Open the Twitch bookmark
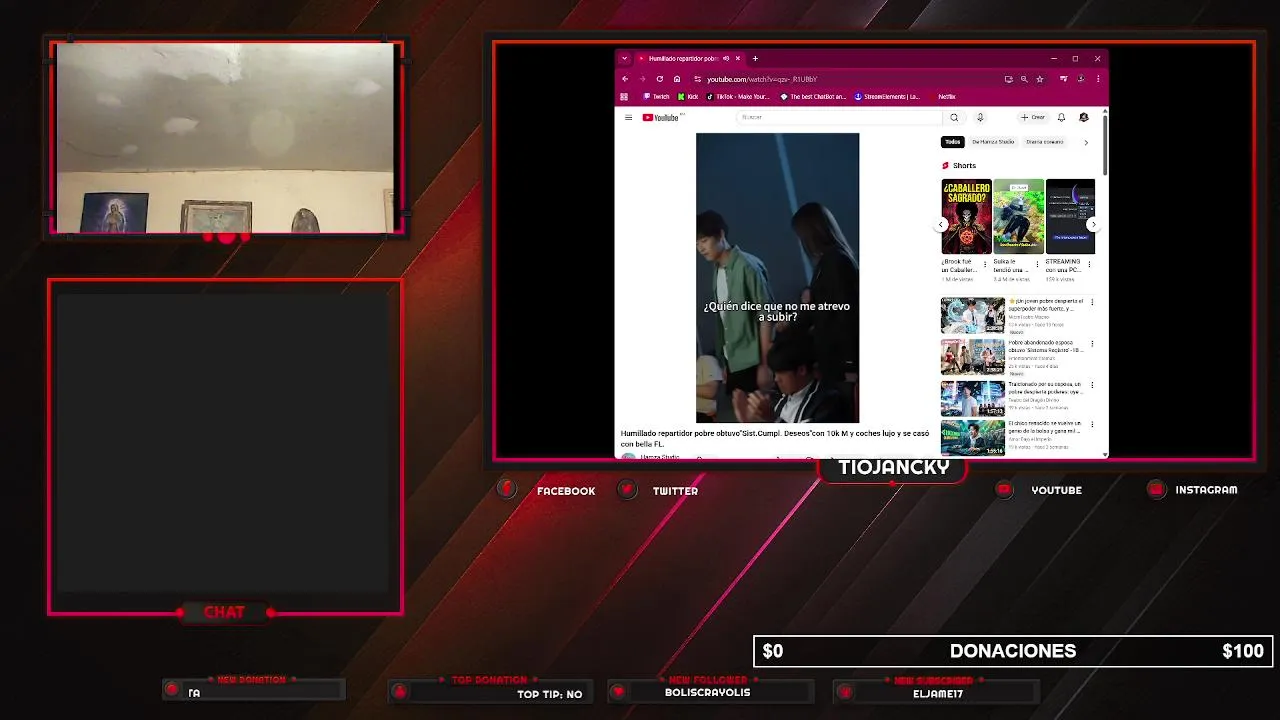This screenshot has height=720, width=1280. point(656,97)
